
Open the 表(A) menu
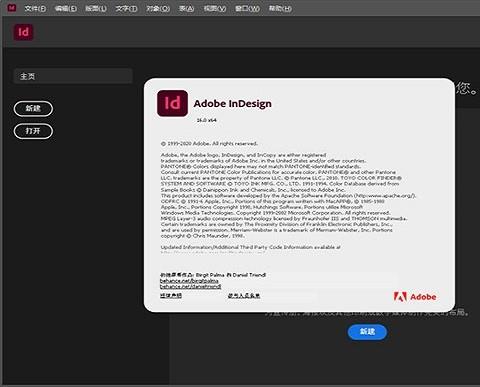(x=186, y=8)
